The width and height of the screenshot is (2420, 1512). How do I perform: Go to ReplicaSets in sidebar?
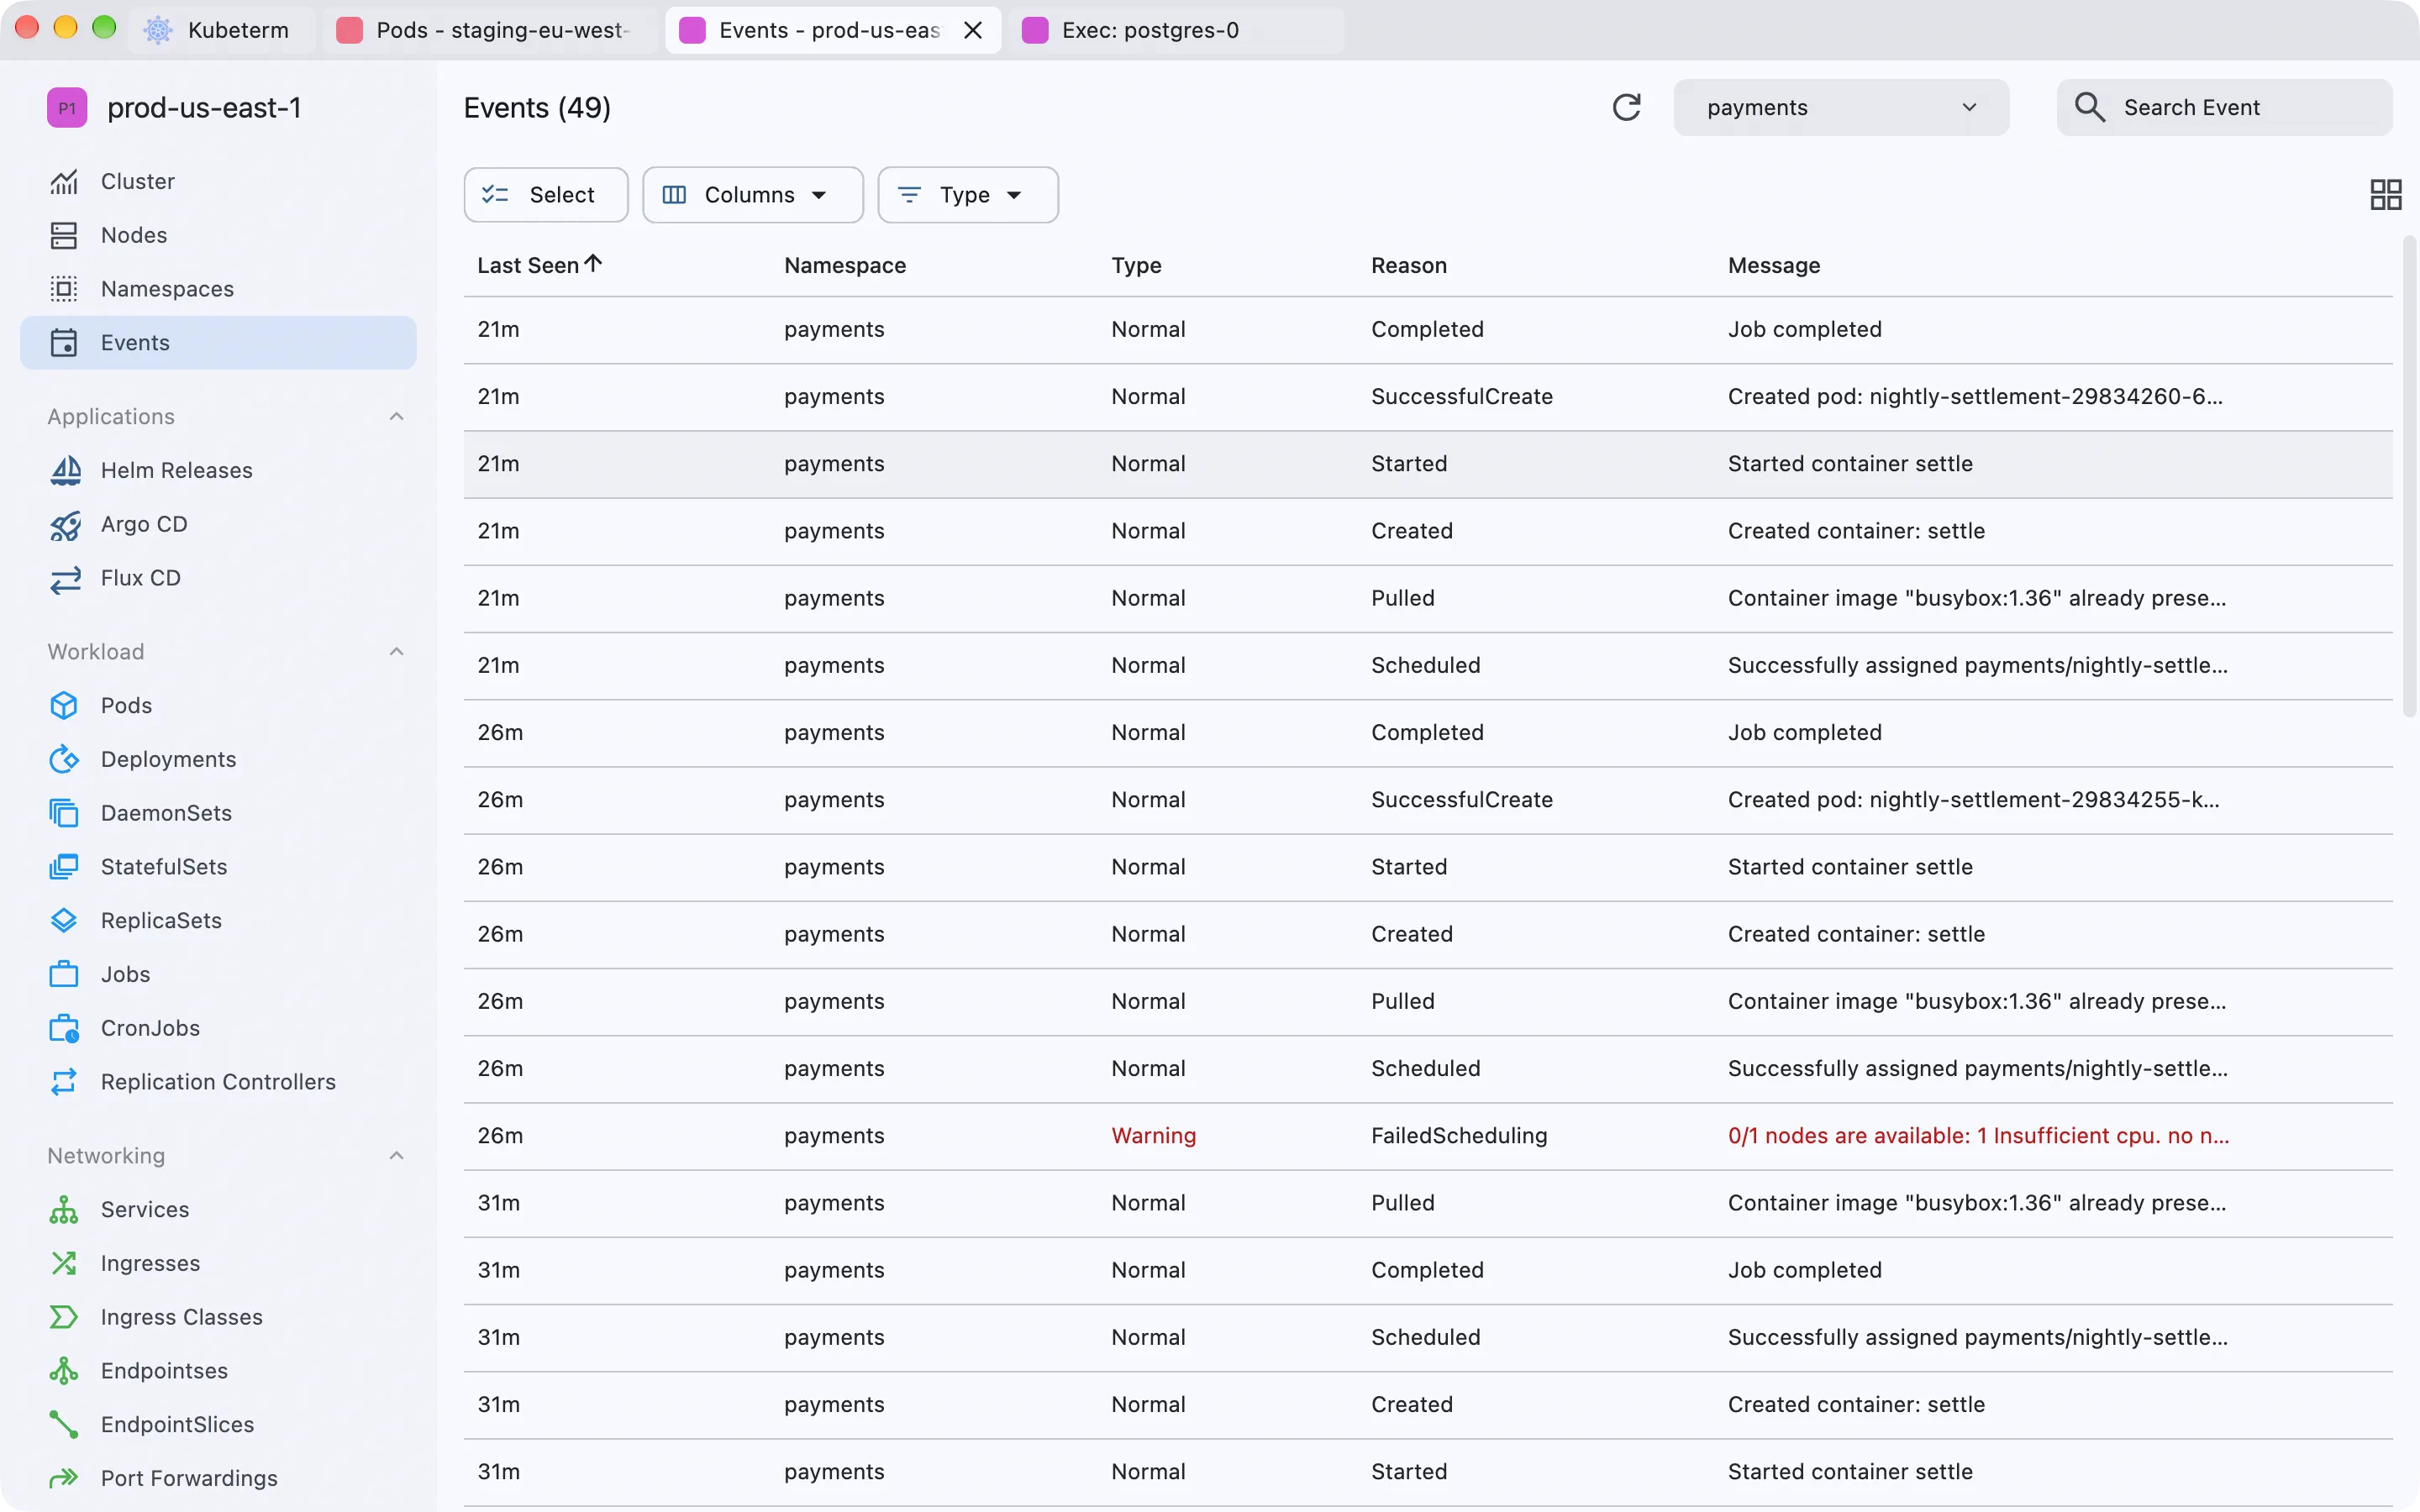pos(218,921)
